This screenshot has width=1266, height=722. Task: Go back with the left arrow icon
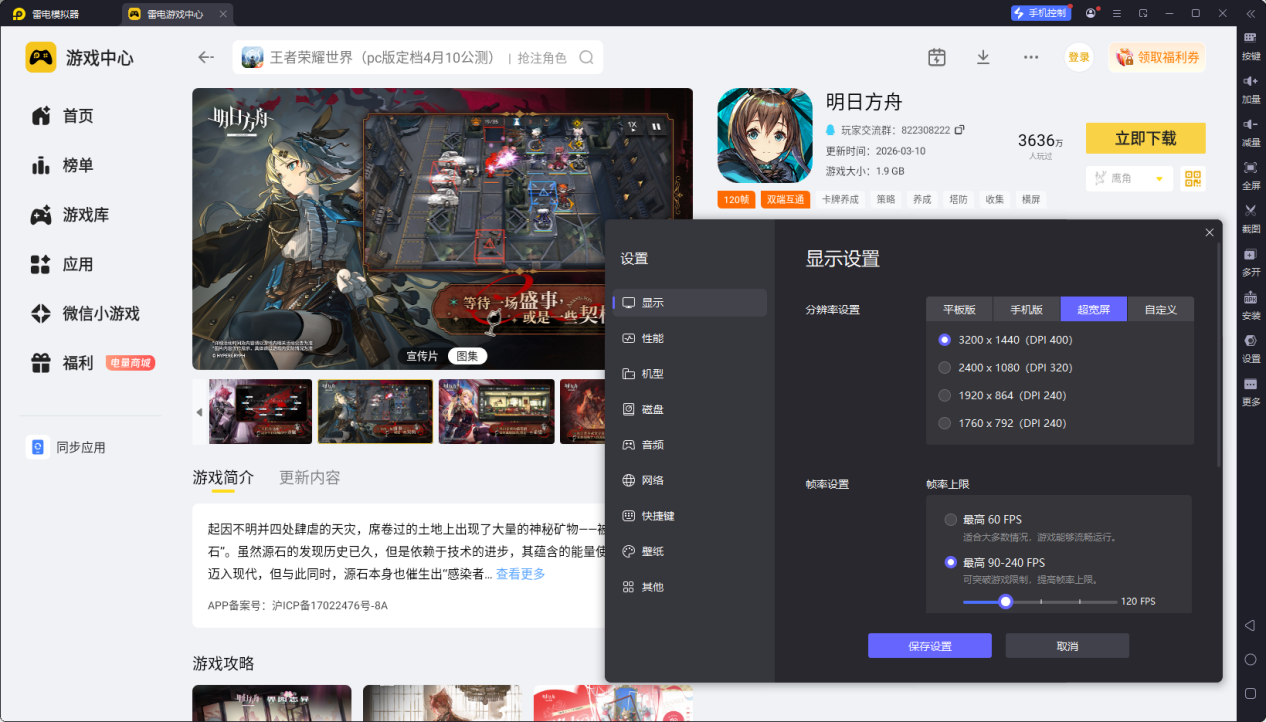click(x=206, y=57)
